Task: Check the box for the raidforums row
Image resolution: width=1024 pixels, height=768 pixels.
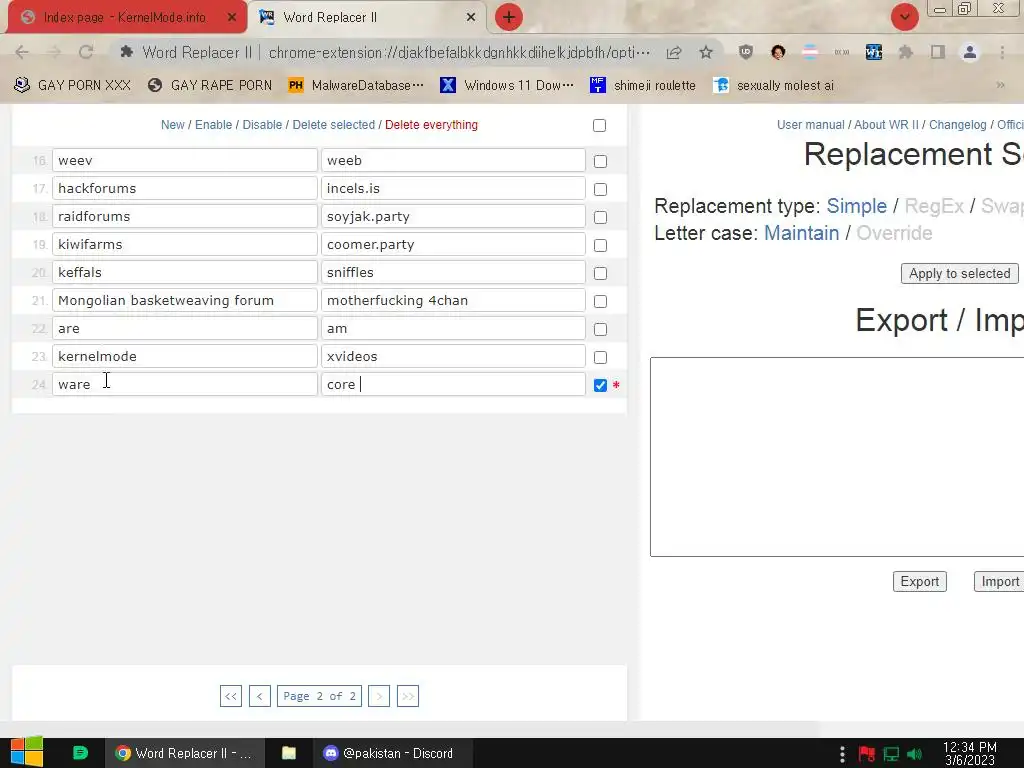Action: point(600,217)
